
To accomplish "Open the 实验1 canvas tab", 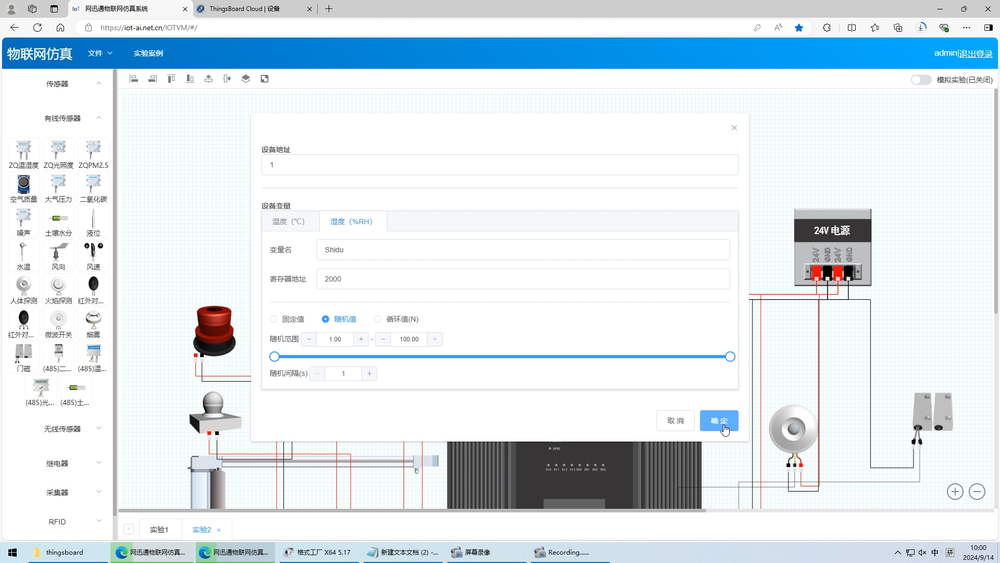I will click(x=159, y=530).
